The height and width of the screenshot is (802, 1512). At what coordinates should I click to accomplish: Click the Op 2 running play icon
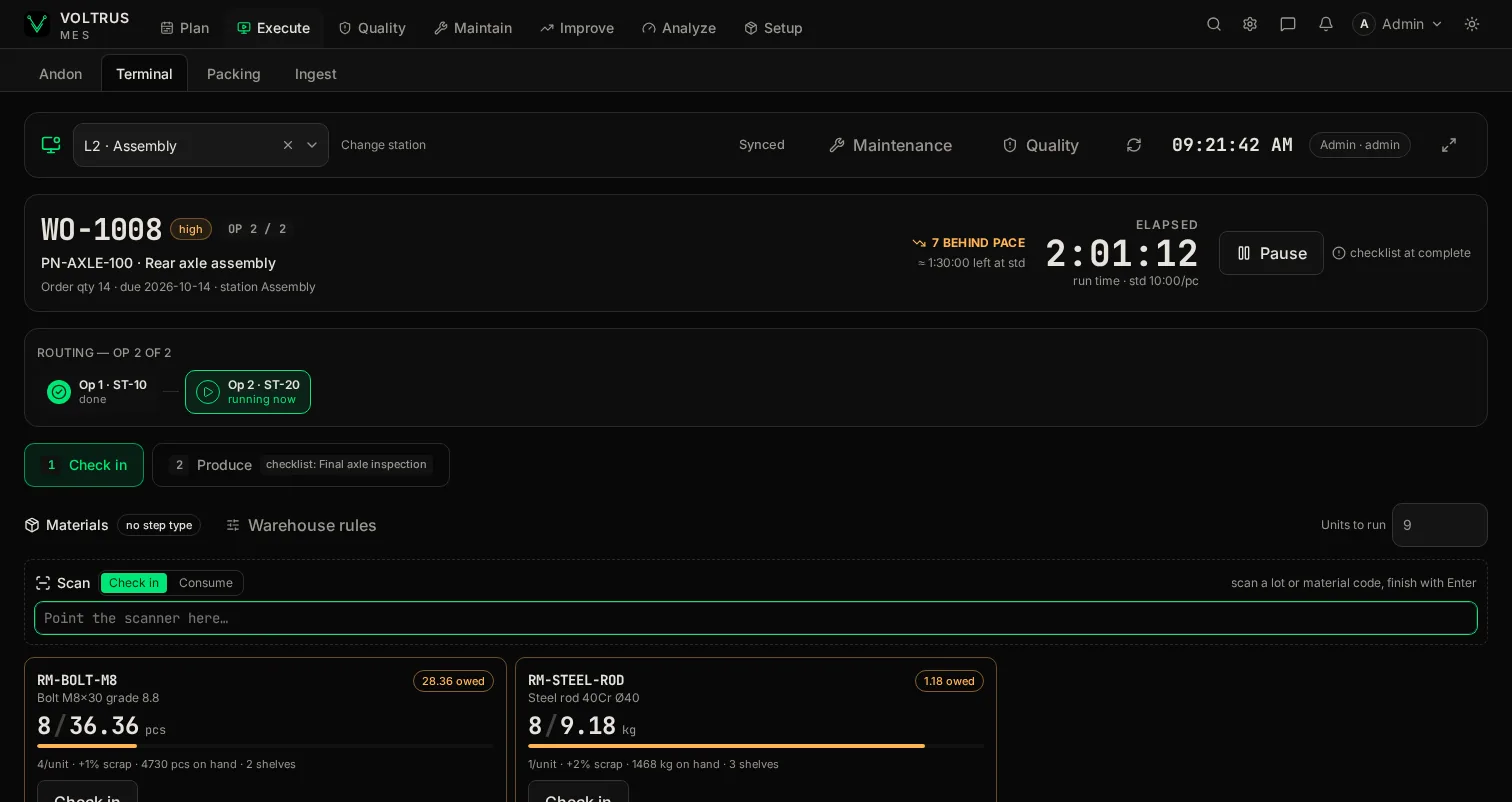[x=208, y=392]
